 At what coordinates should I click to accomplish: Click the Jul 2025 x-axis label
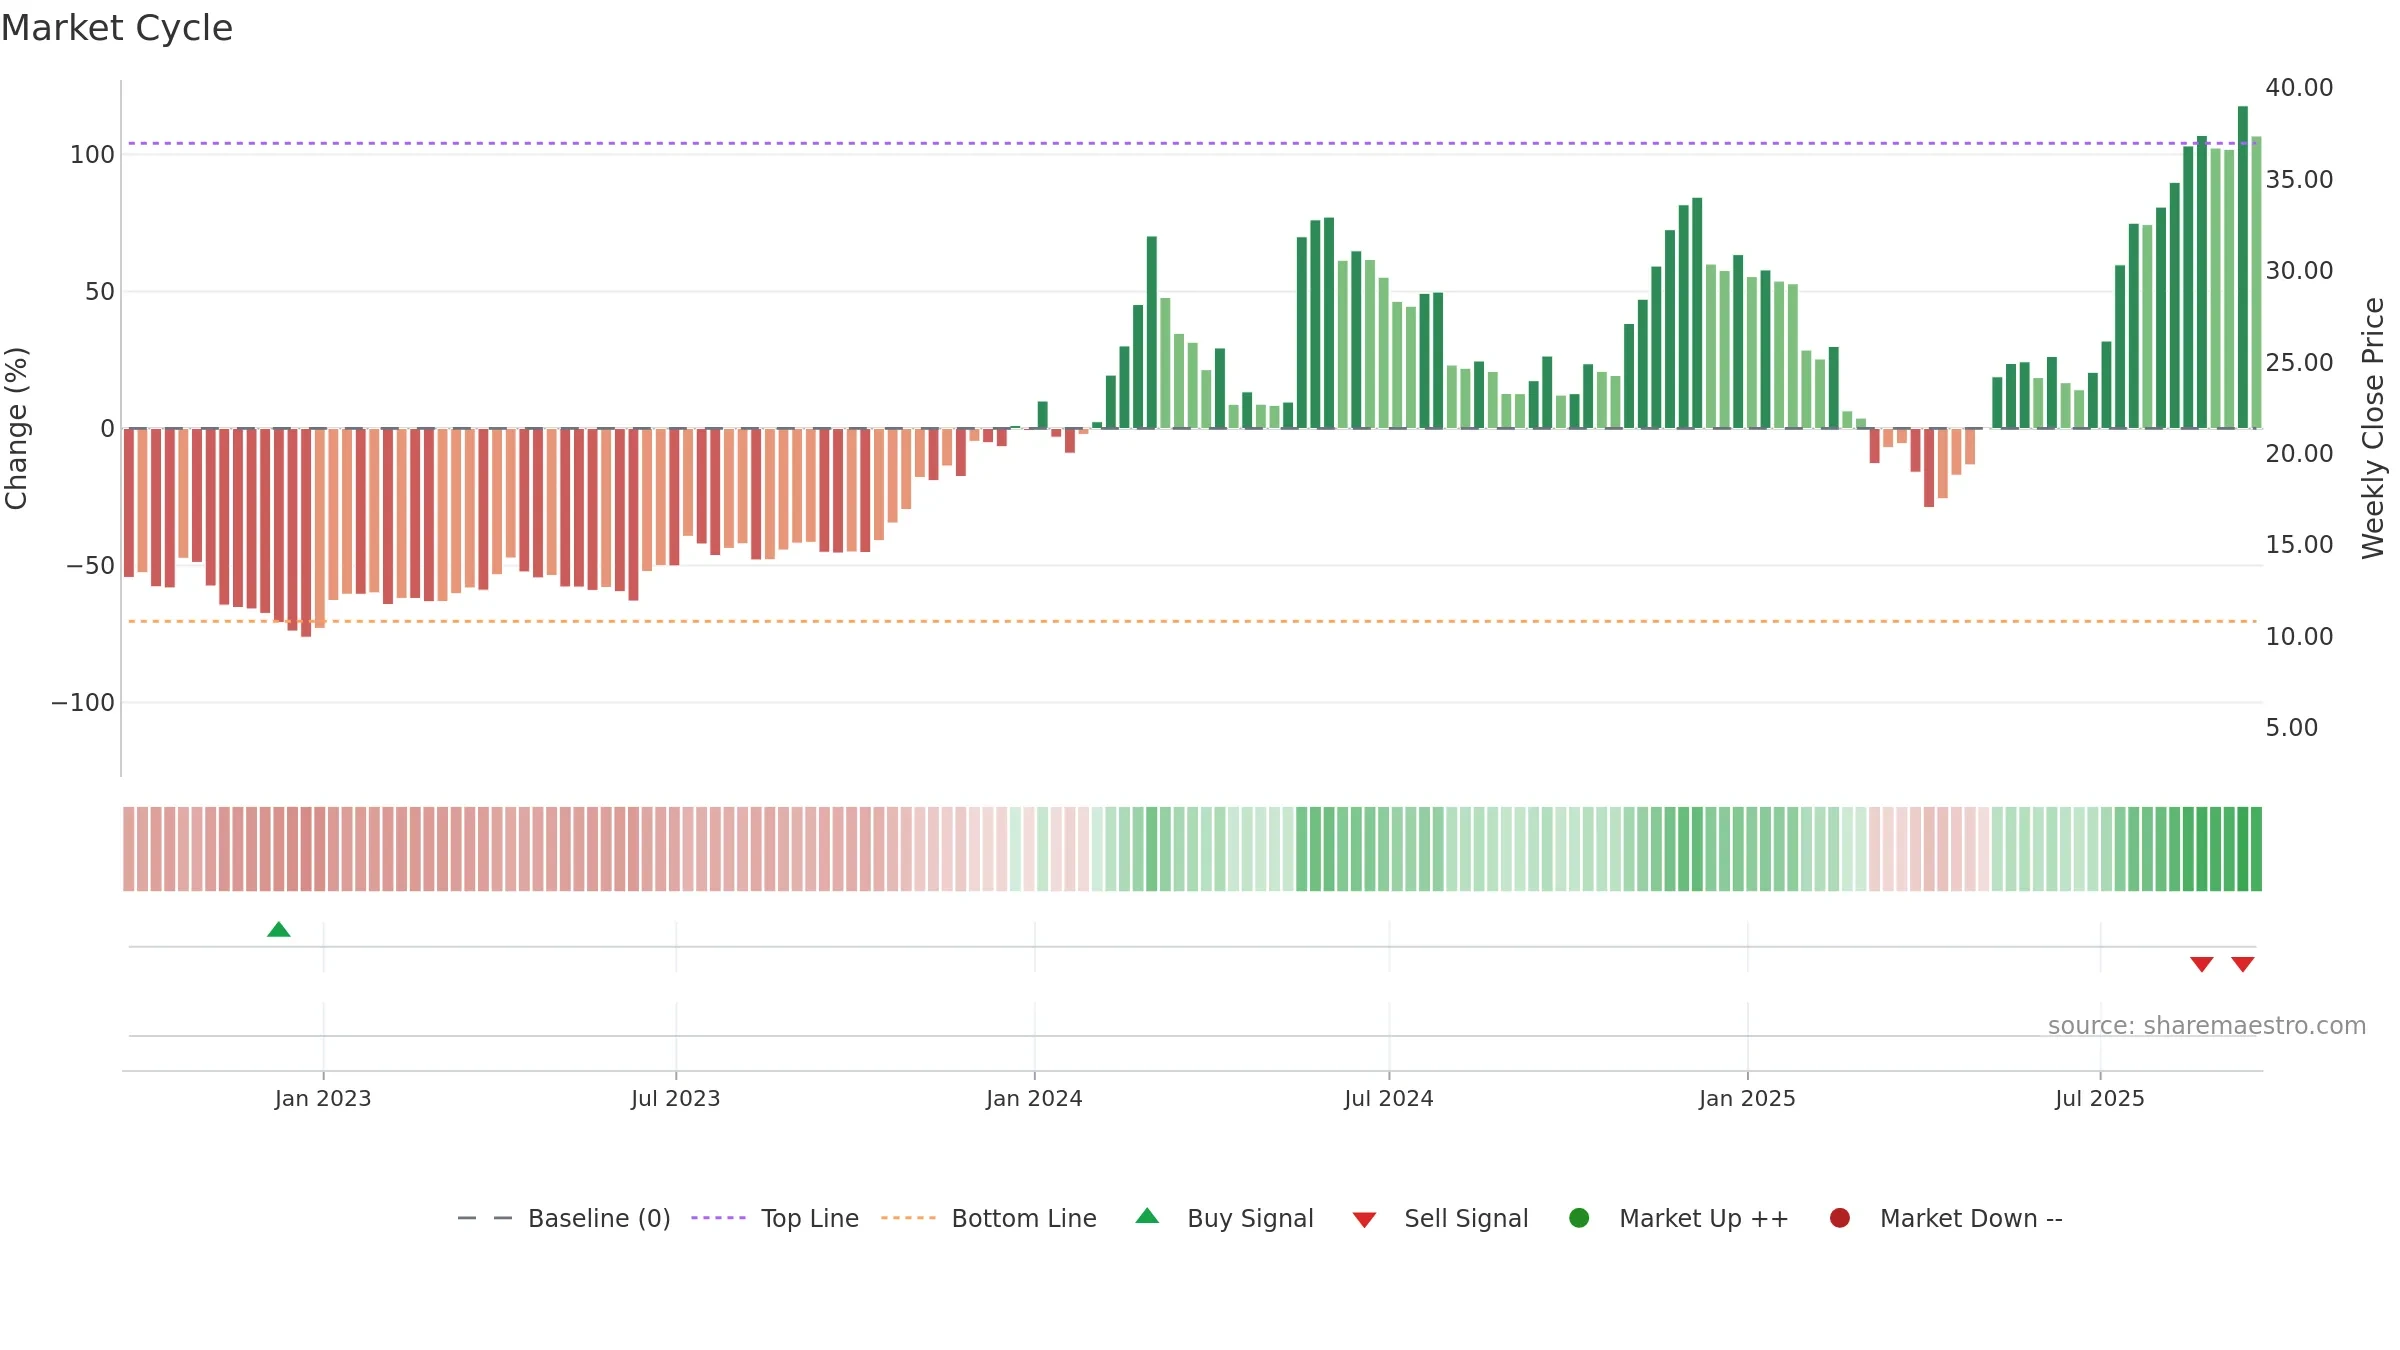coord(2100,1099)
